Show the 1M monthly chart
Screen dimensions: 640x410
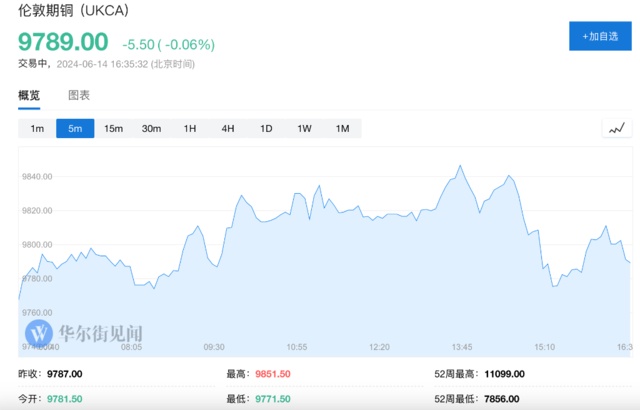pyautogui.click(x=342, y=128)
